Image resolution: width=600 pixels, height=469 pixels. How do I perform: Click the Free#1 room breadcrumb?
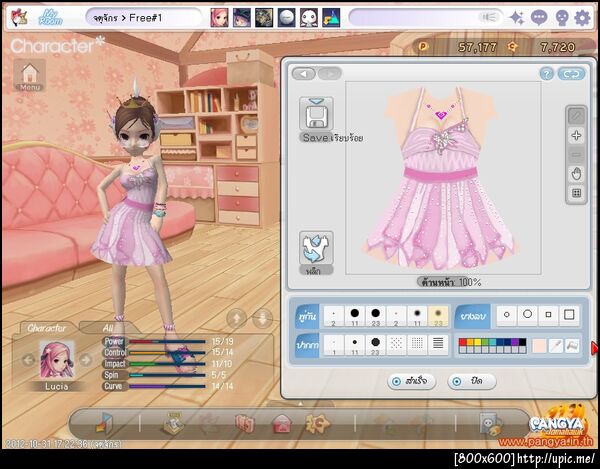click(x=145, y=18)
